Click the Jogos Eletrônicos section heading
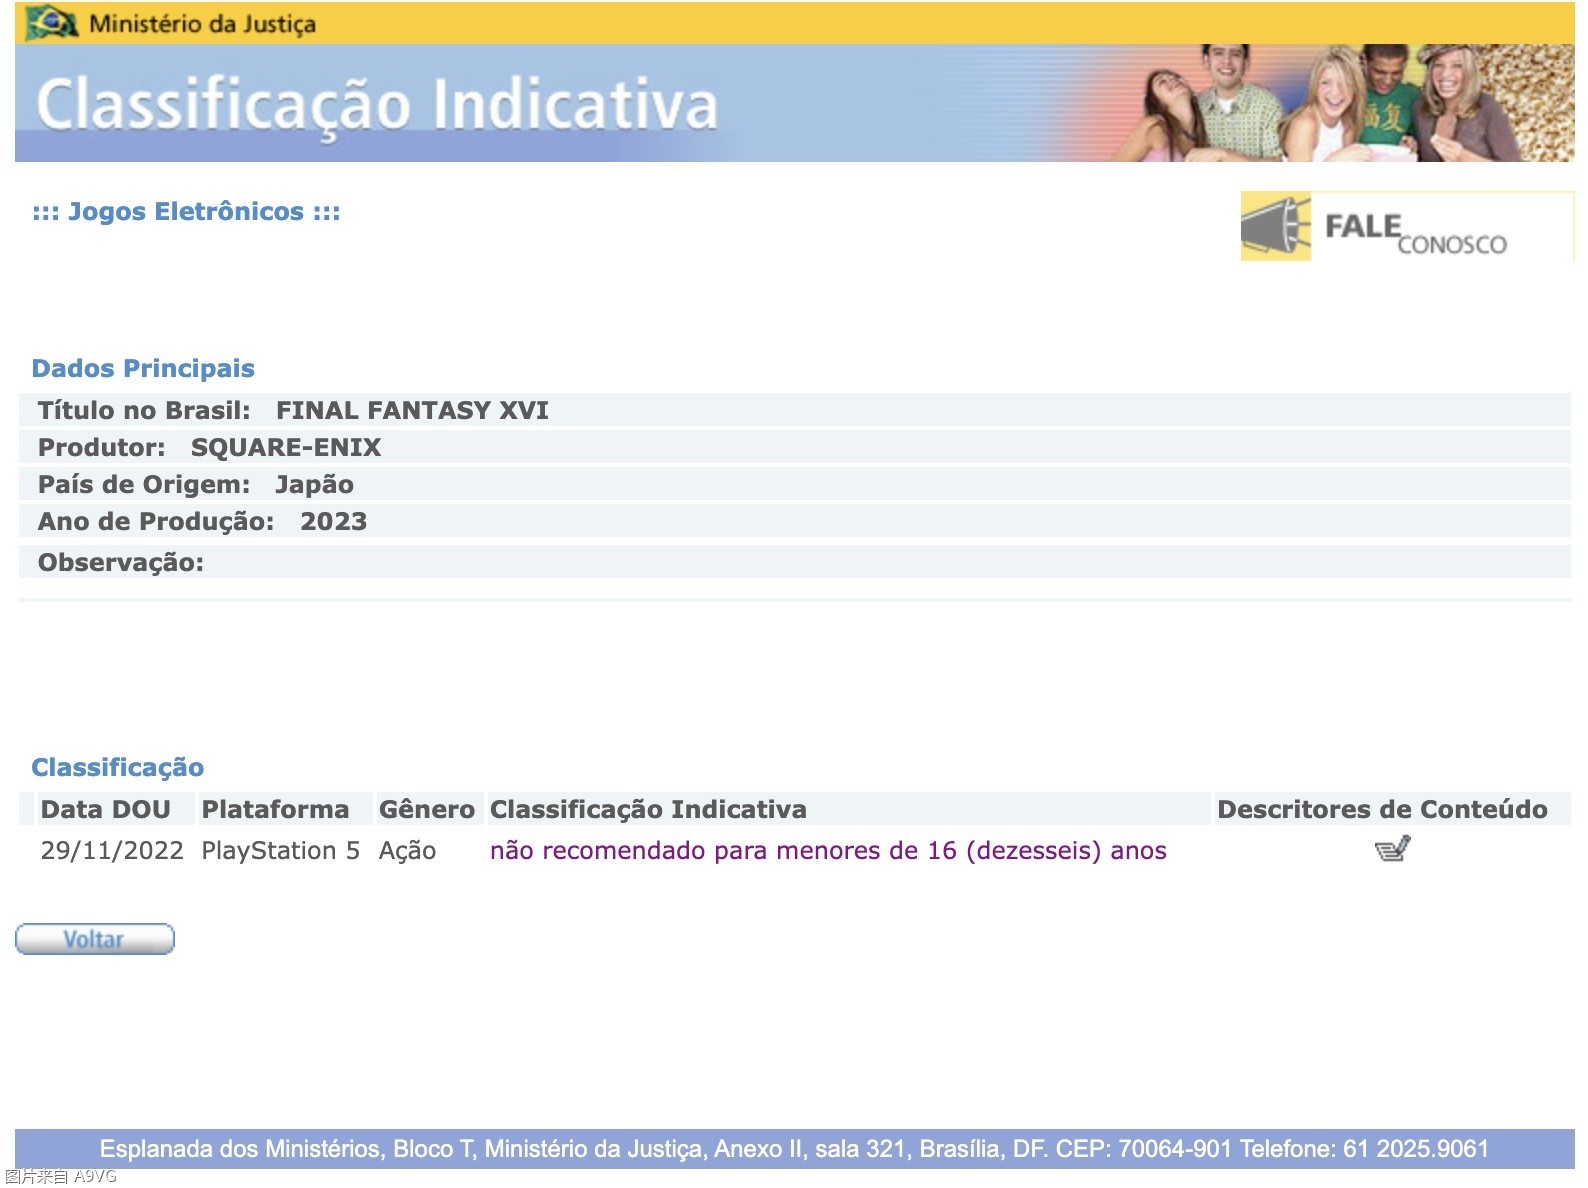This screenshot has height=1188, width=1588. click(x=186, y=212)
